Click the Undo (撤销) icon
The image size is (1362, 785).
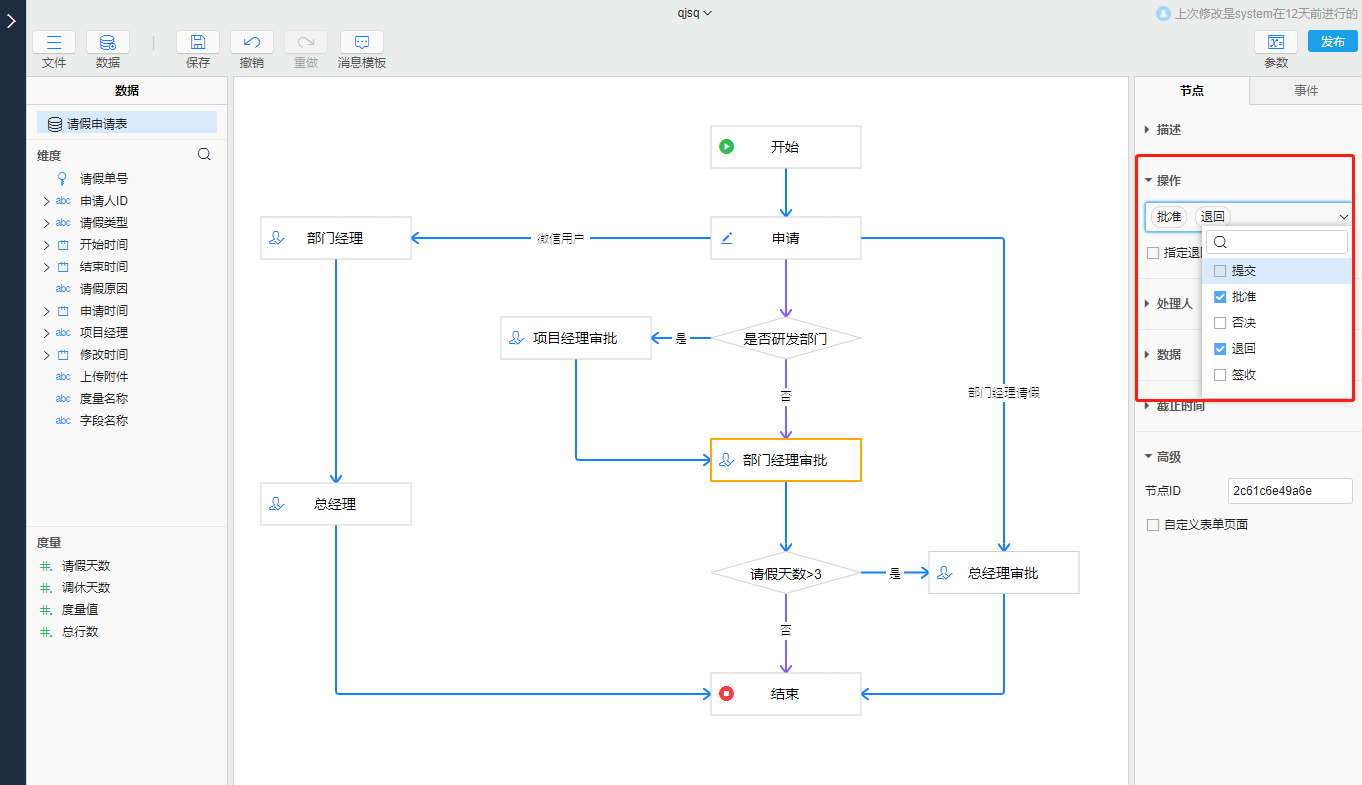pos(252,42)
